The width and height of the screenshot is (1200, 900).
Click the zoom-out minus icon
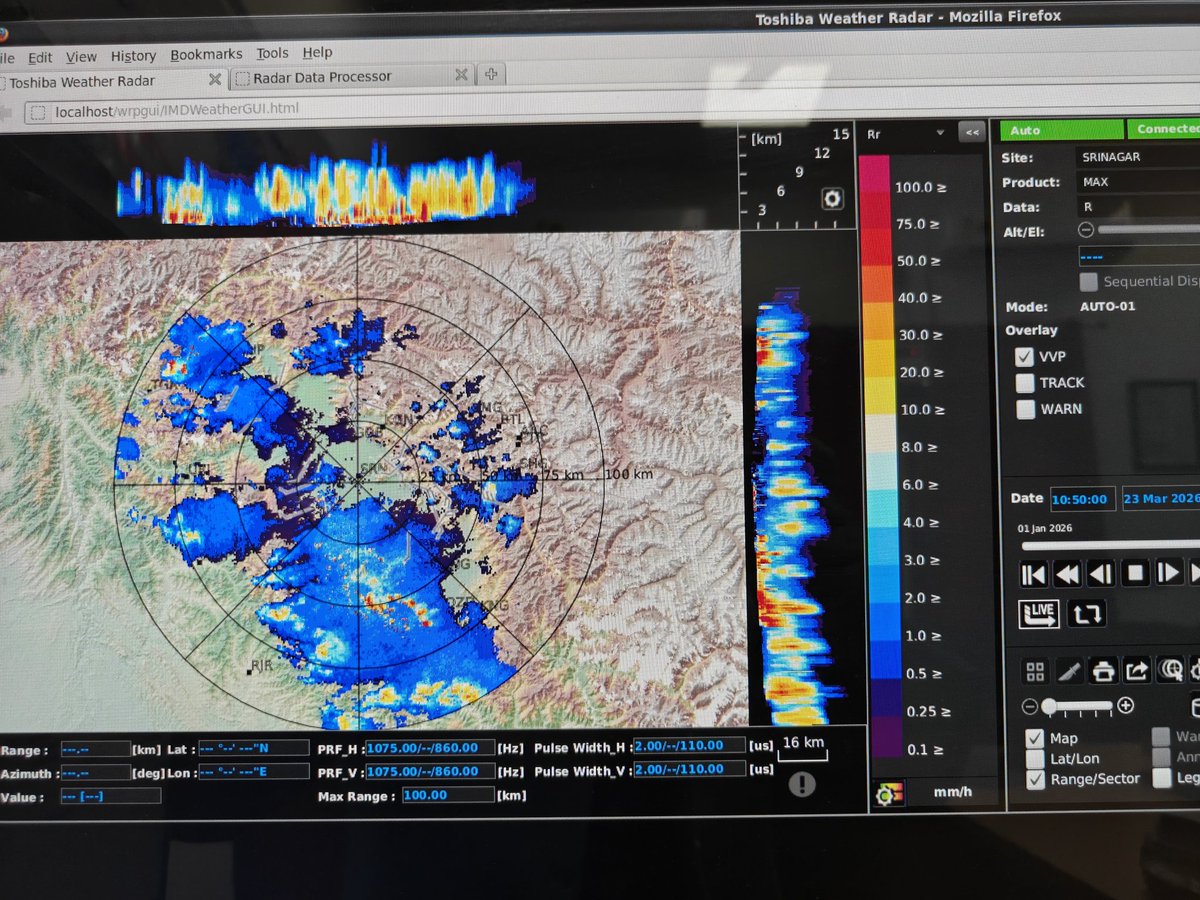point(1029,707)
